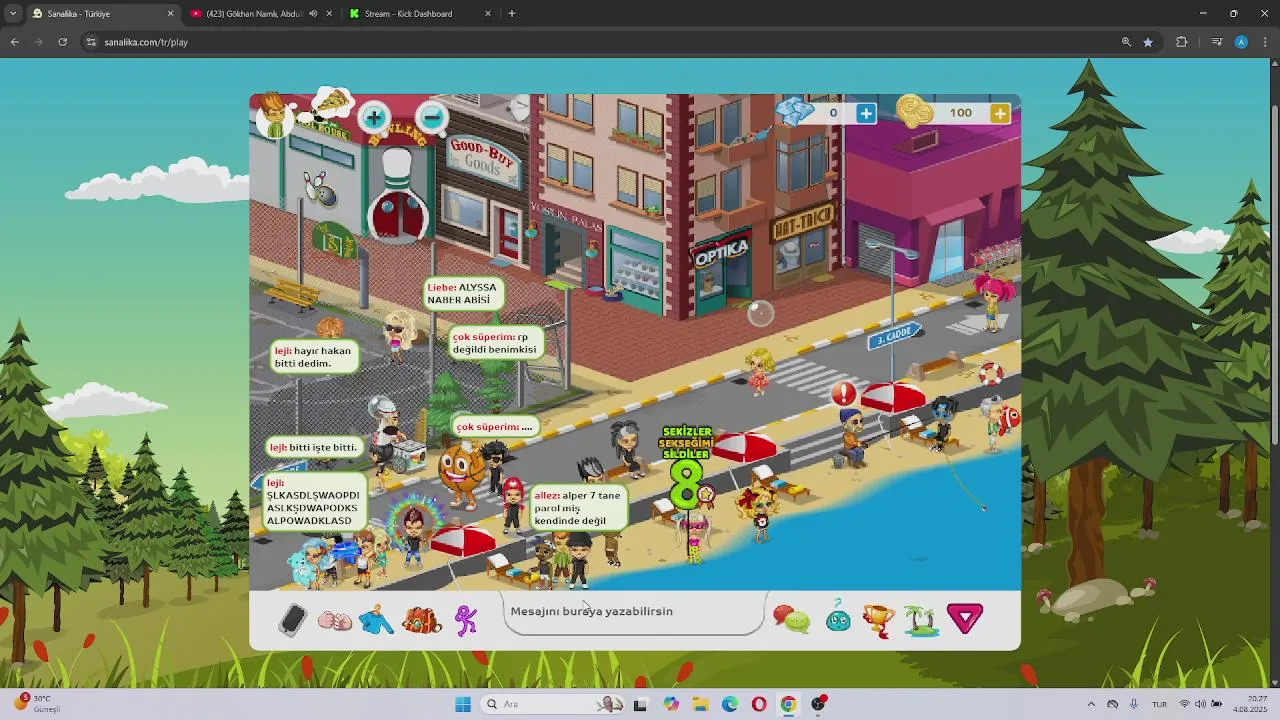Click the diamond currency icon
The width and height of the screenshot is (1280, 720).
[796, 112]
